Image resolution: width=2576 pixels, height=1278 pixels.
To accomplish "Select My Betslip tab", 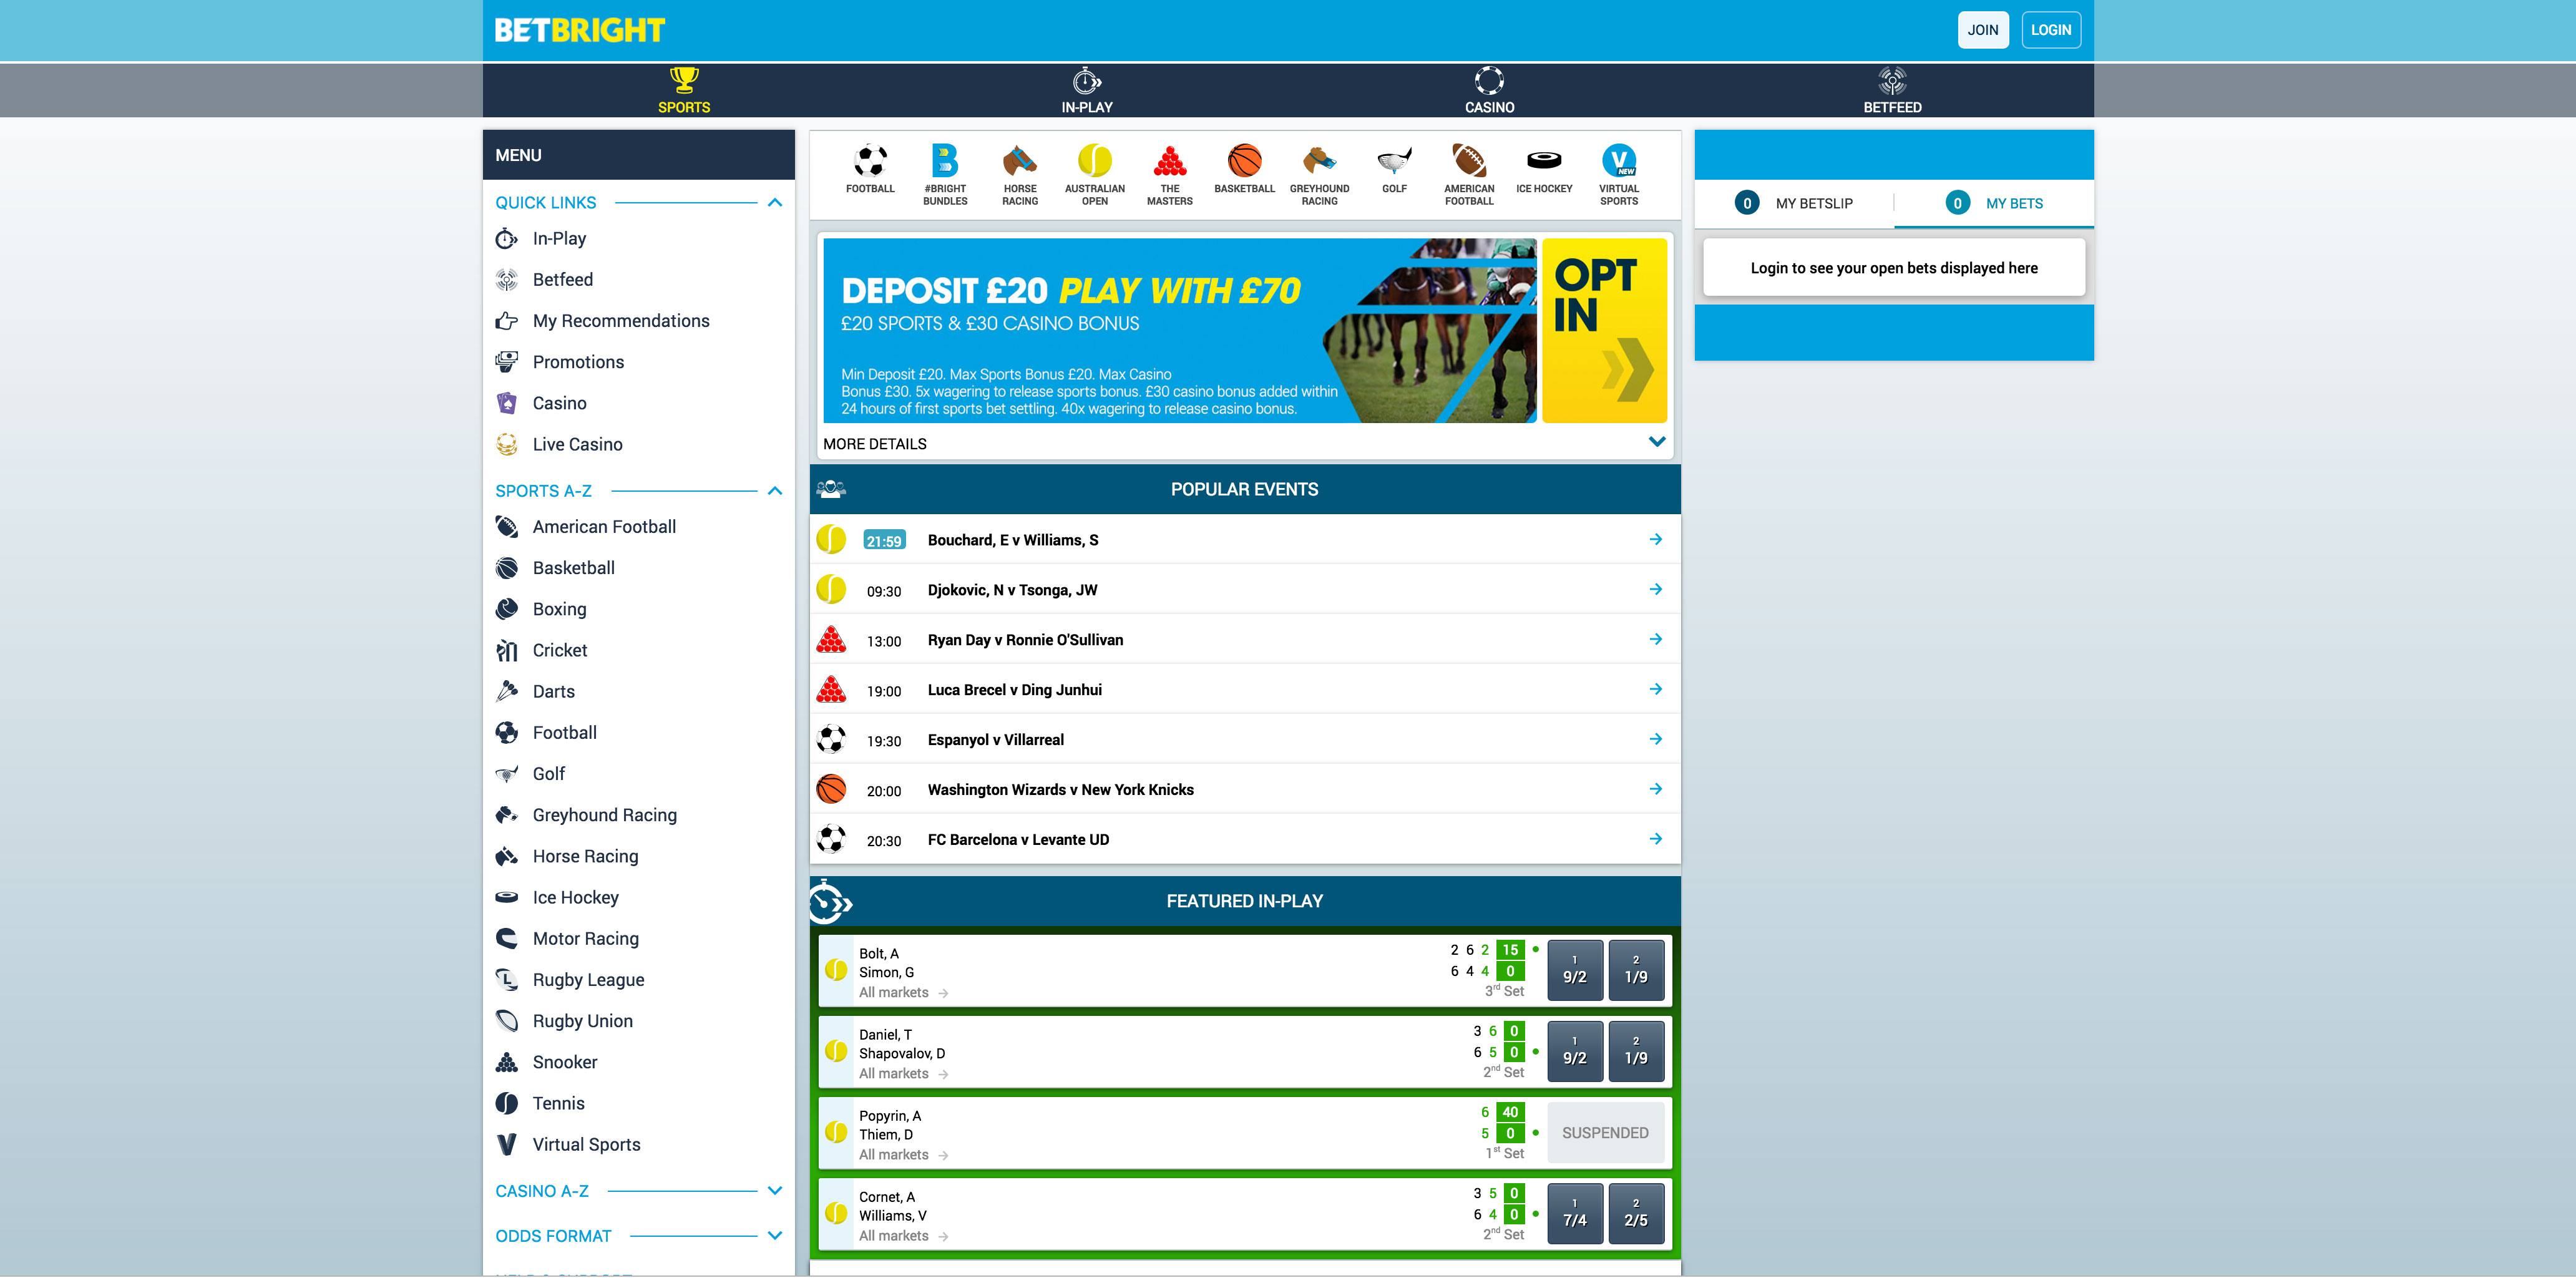I will coord(1794,203).
